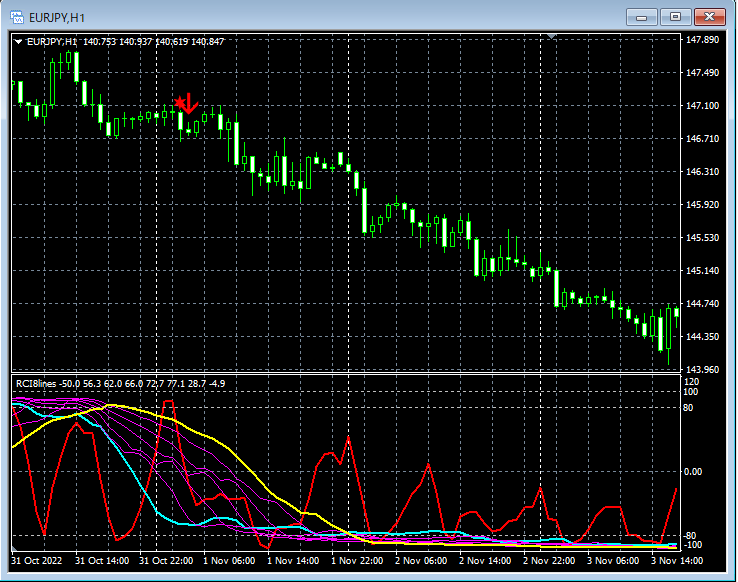Viewport: 738px width, 582px height.
Task: Click the 1 Nov 22:00 time label
Action: [356, 561]
